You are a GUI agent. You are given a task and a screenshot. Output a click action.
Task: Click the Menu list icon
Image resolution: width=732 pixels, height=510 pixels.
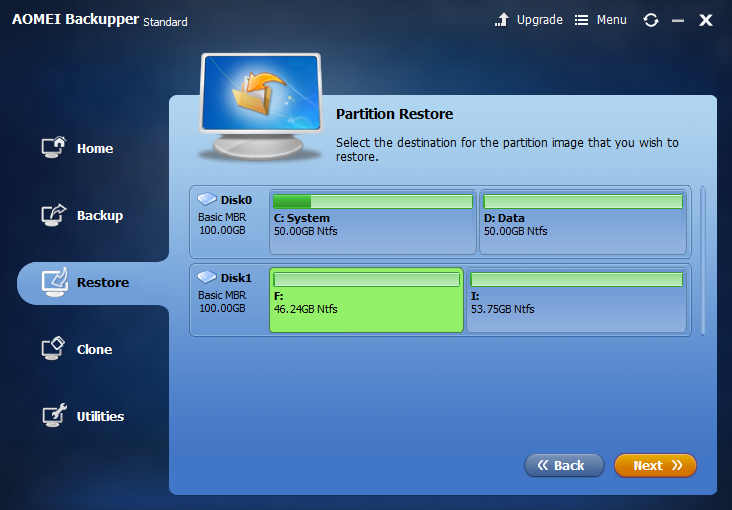pyautogui.click(x=581, y=20)
